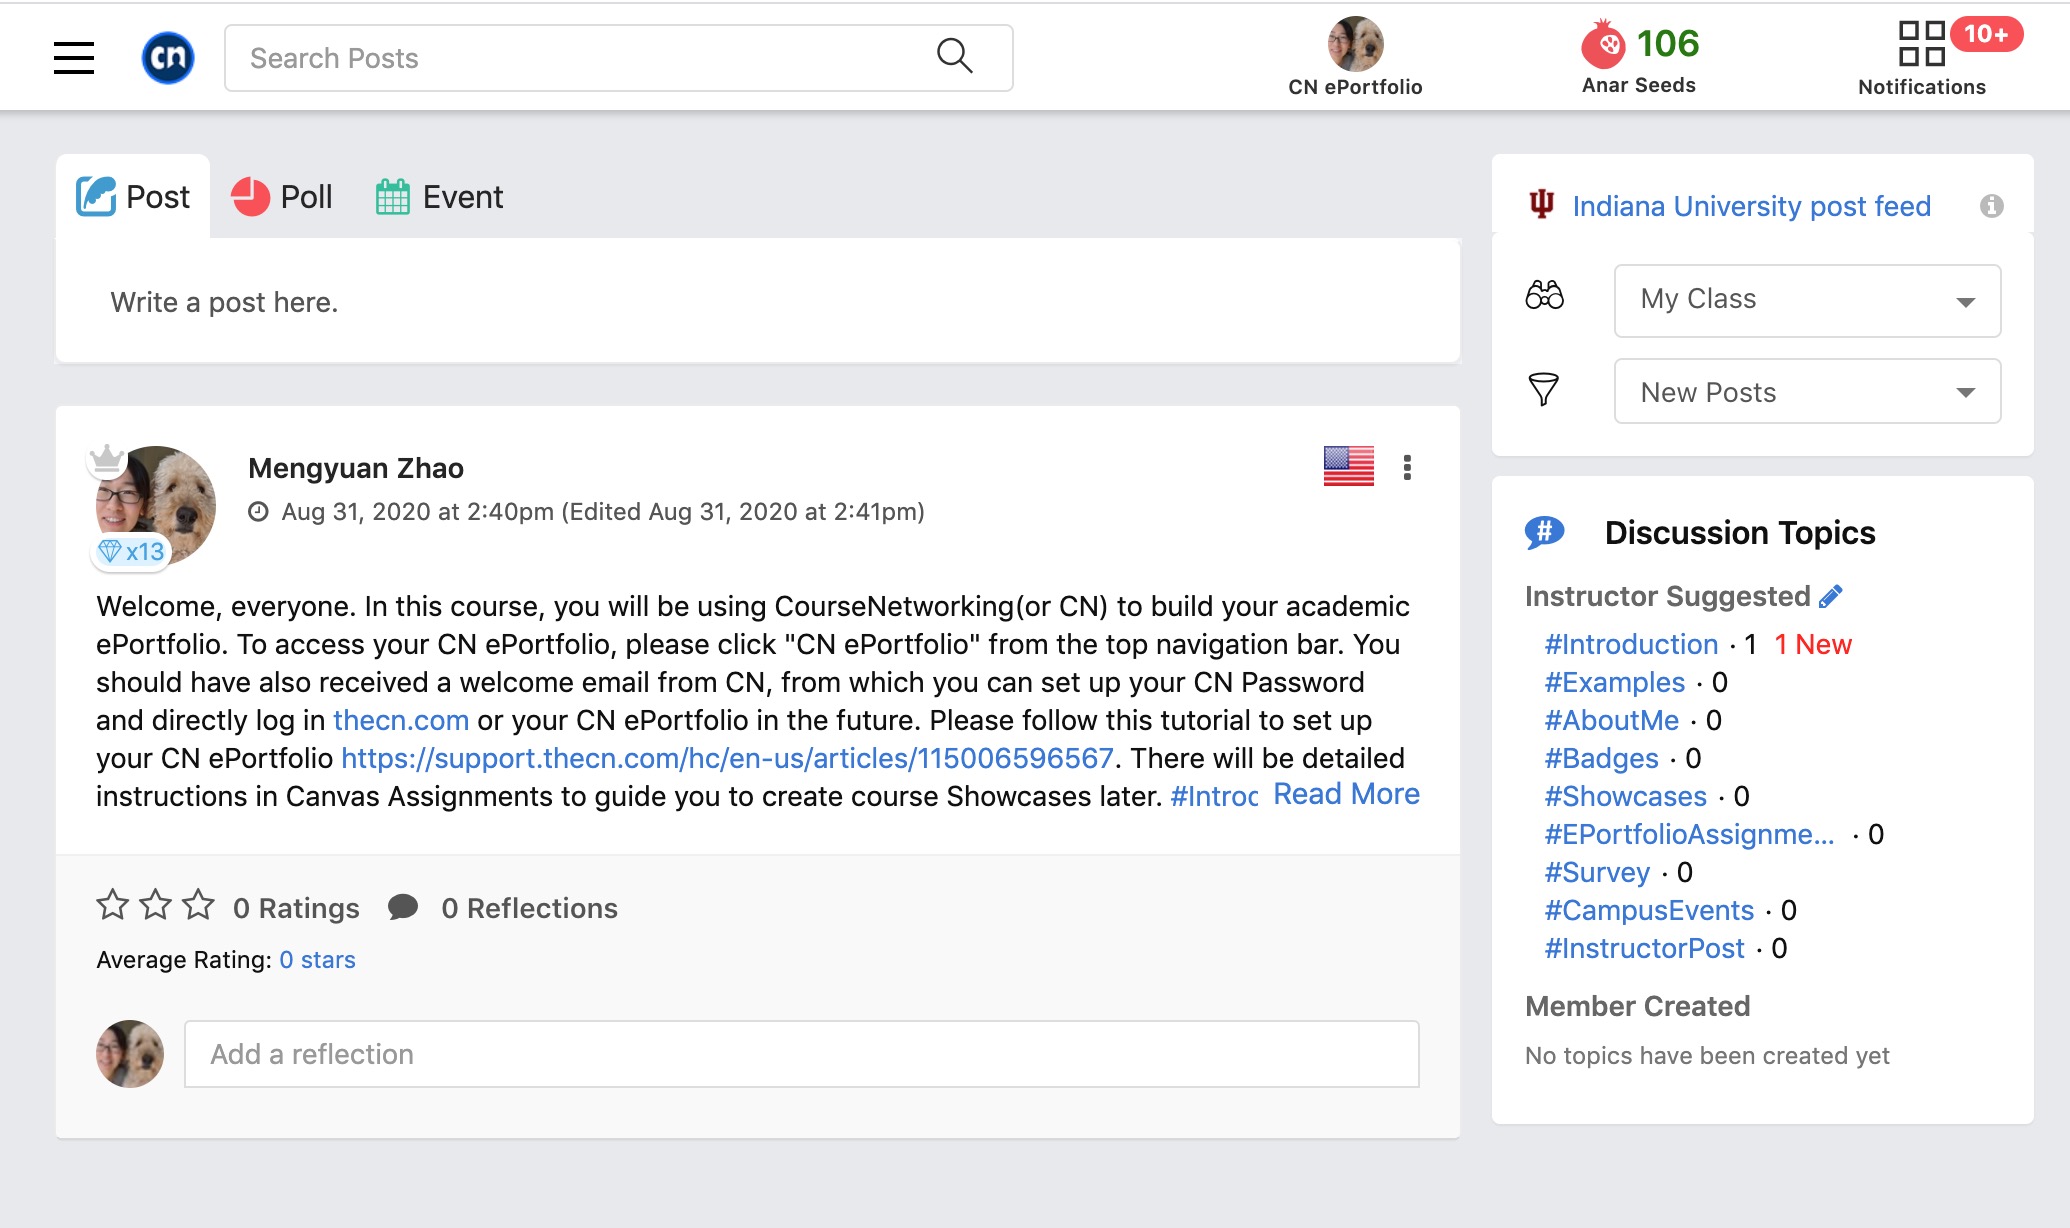The image size is (2070, 1228).
Task: Click the search magnifier icon
Action: (954, 56)
